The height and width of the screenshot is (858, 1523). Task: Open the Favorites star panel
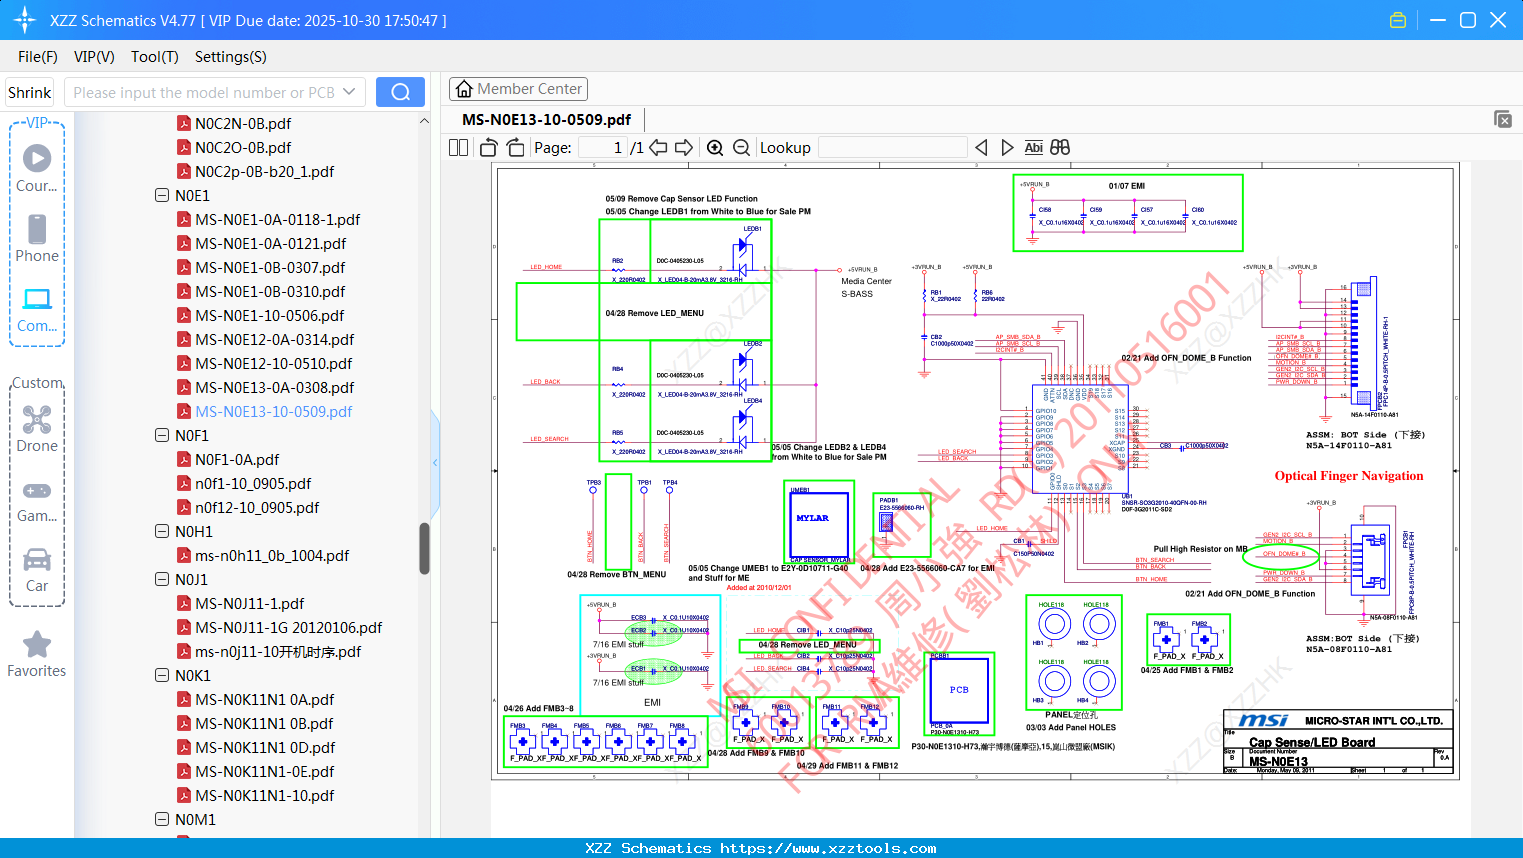click(37, 654)
